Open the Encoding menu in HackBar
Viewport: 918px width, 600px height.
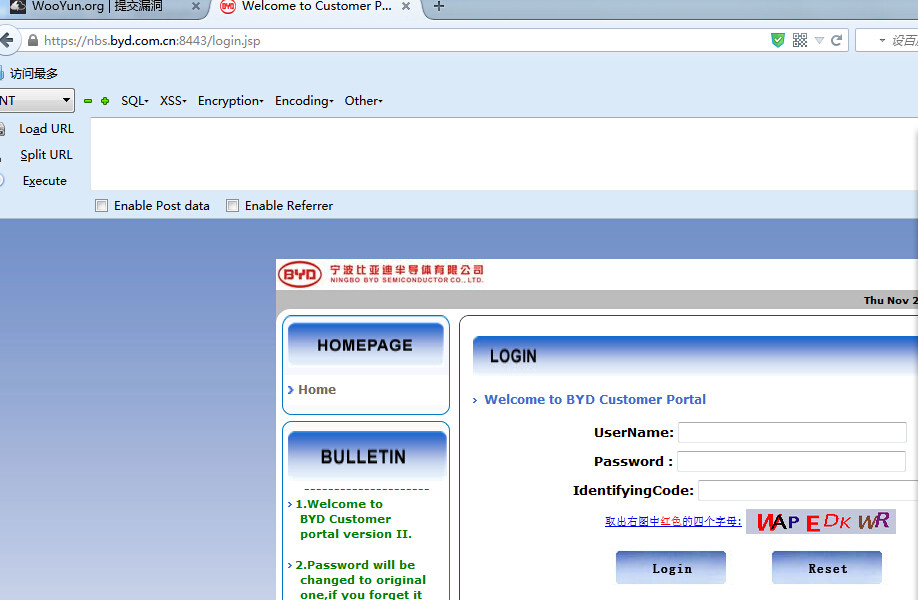click(304, 101)
